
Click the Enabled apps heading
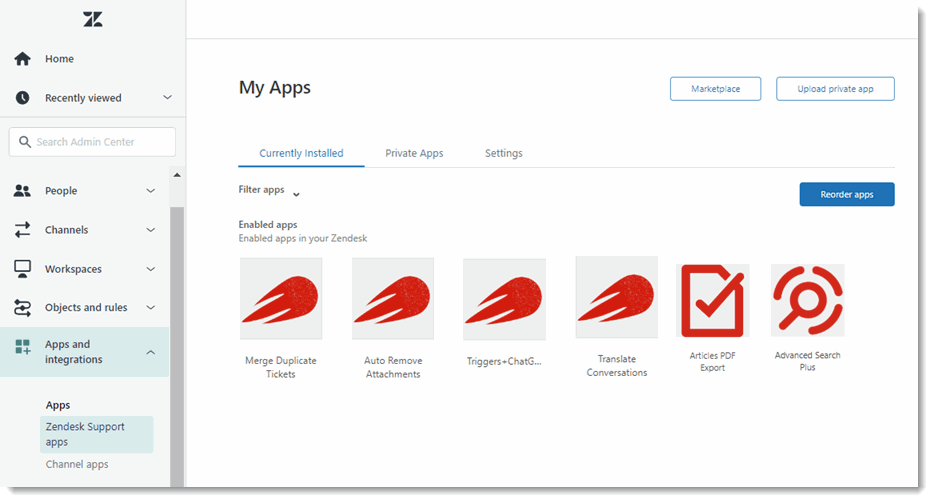[268, 225]
